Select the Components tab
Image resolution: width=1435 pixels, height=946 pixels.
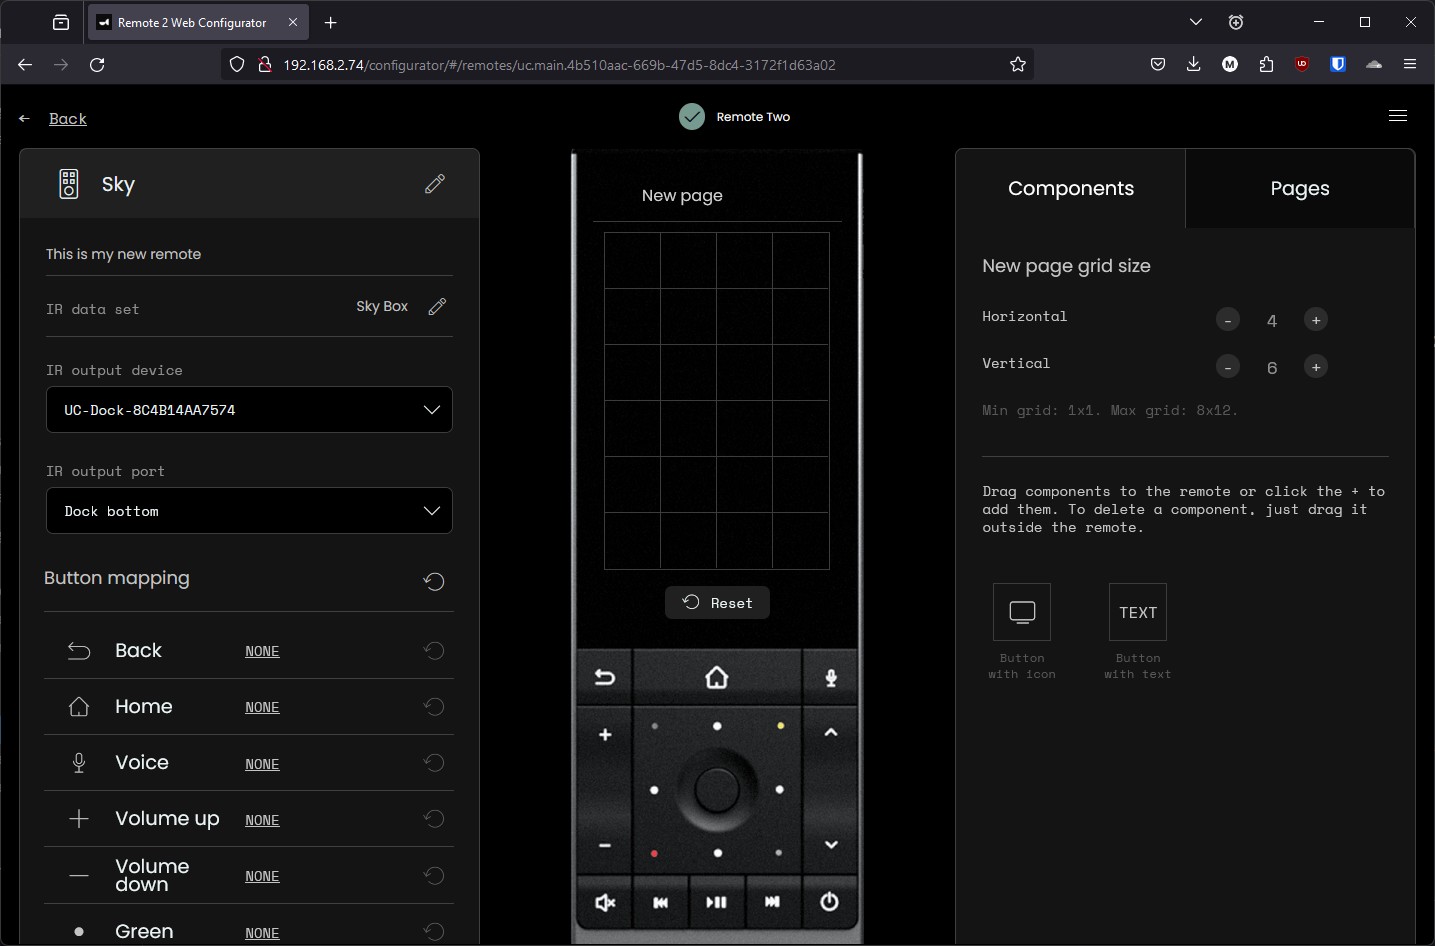[1070, 189]
